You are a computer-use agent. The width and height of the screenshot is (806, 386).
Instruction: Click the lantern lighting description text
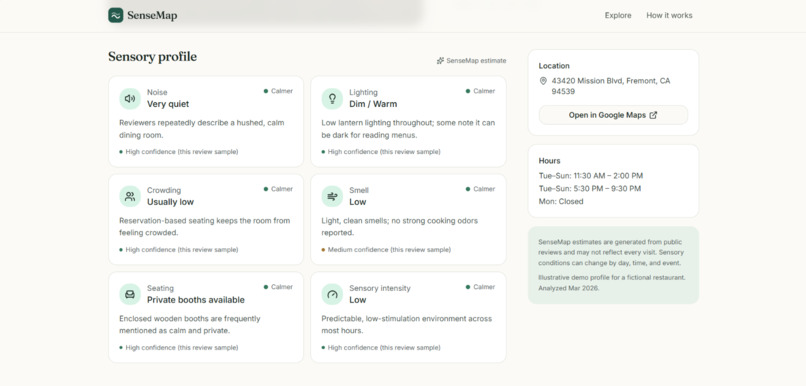click(x=408, y=129)
